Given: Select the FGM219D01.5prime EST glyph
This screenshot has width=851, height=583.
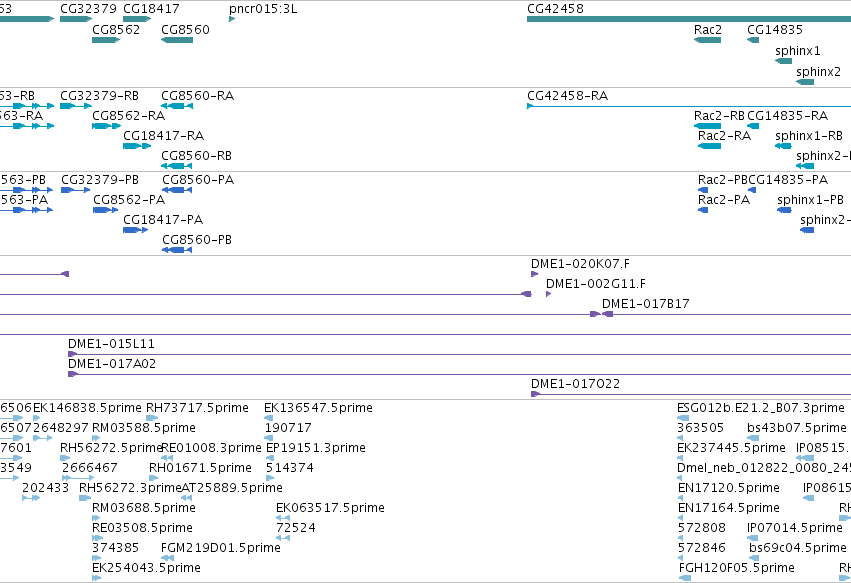Looking at the screenshot, I should tap(167, 558).
